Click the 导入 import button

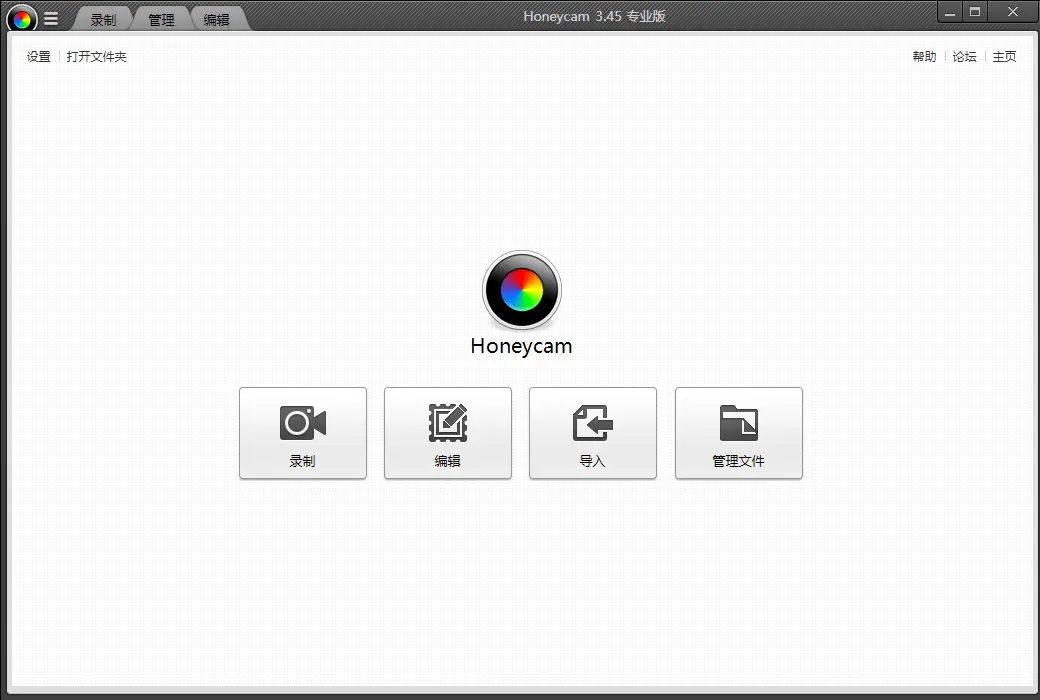[593, 433]
